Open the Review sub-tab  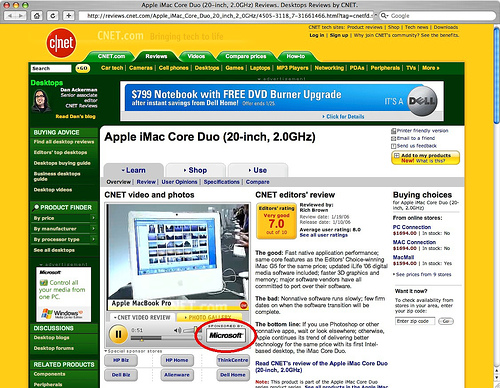[x=146, y=182]
